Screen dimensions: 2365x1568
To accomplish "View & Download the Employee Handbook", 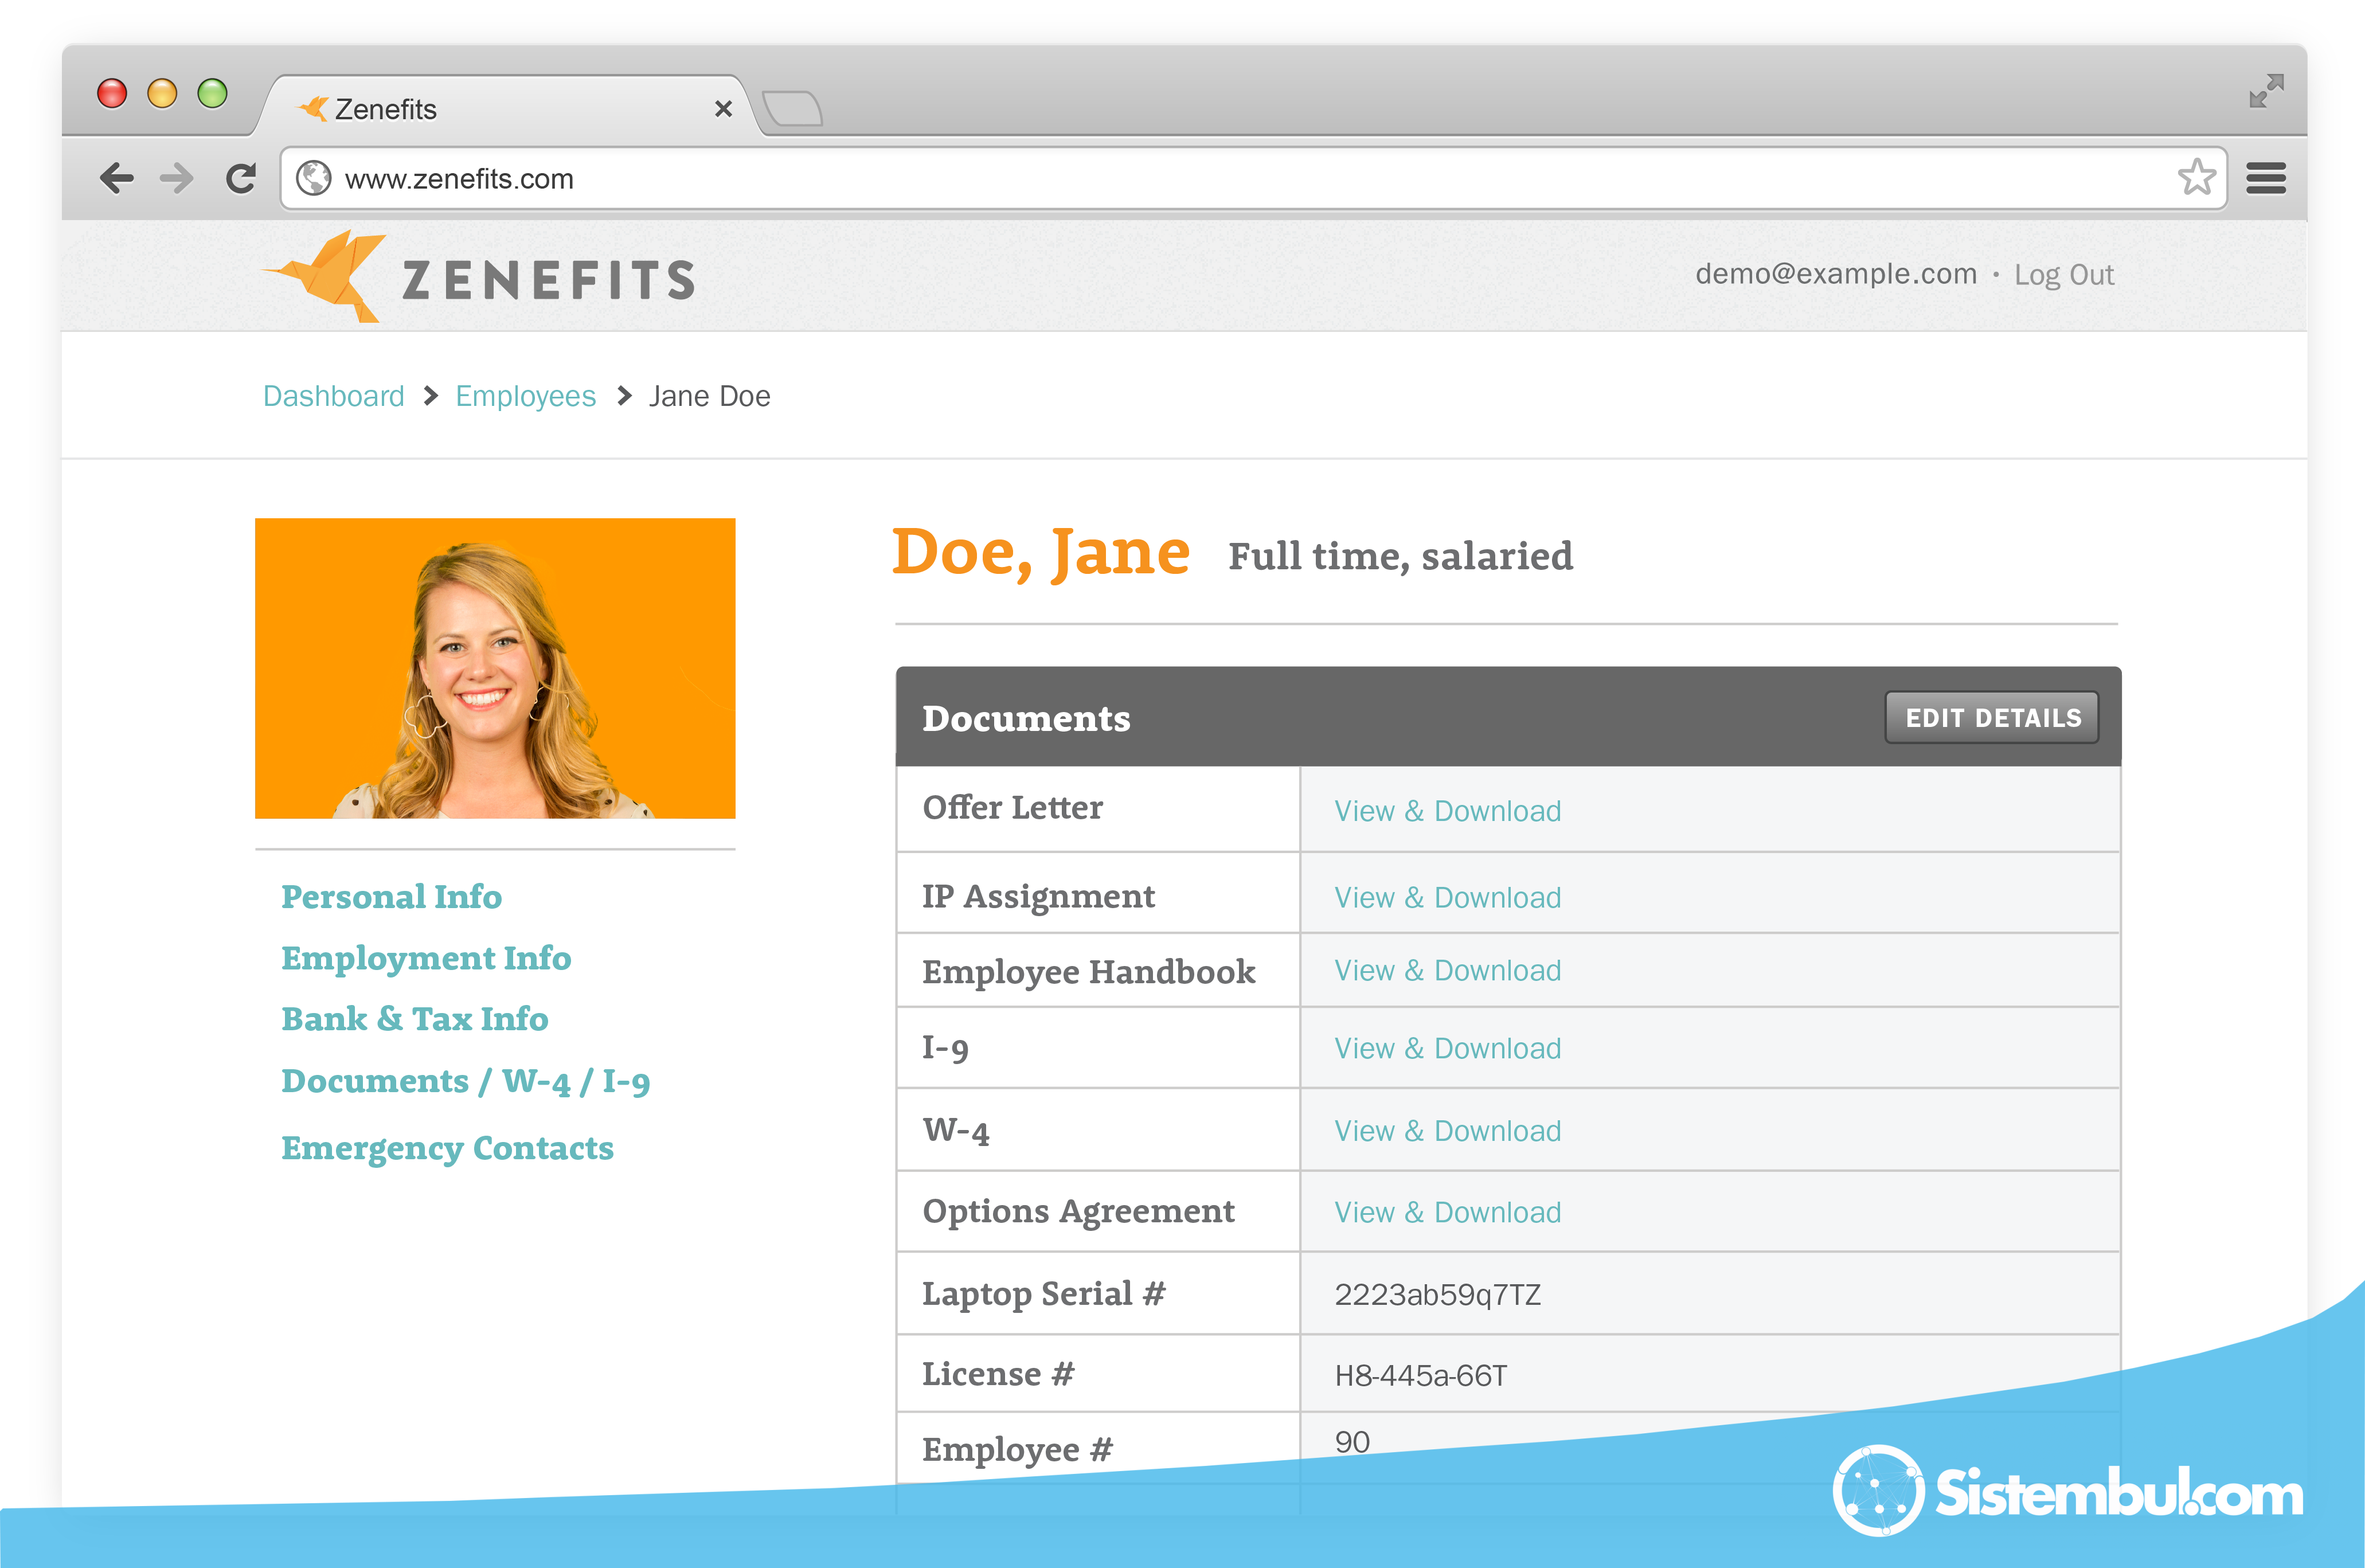I will pyautogui.click(x=1447, y=970).
